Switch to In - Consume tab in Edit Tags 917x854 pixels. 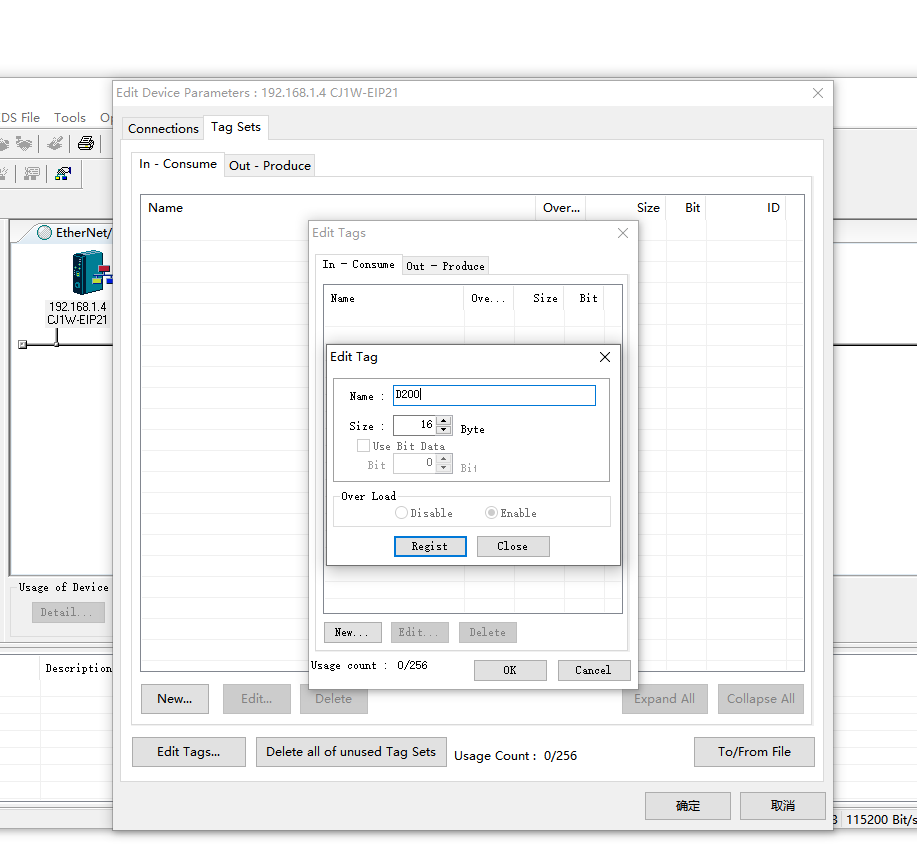click(x=358, y=264)
